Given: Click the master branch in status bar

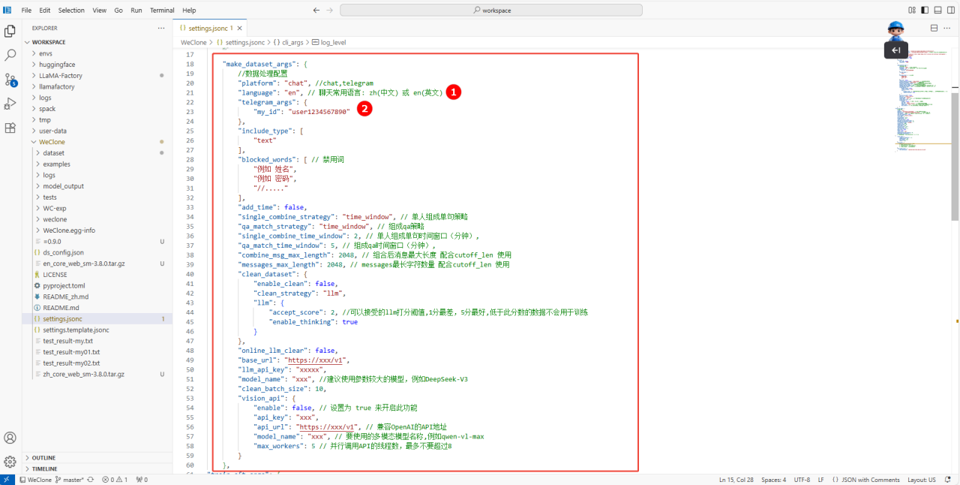Looking at the screenshot, I should (72, 480).
